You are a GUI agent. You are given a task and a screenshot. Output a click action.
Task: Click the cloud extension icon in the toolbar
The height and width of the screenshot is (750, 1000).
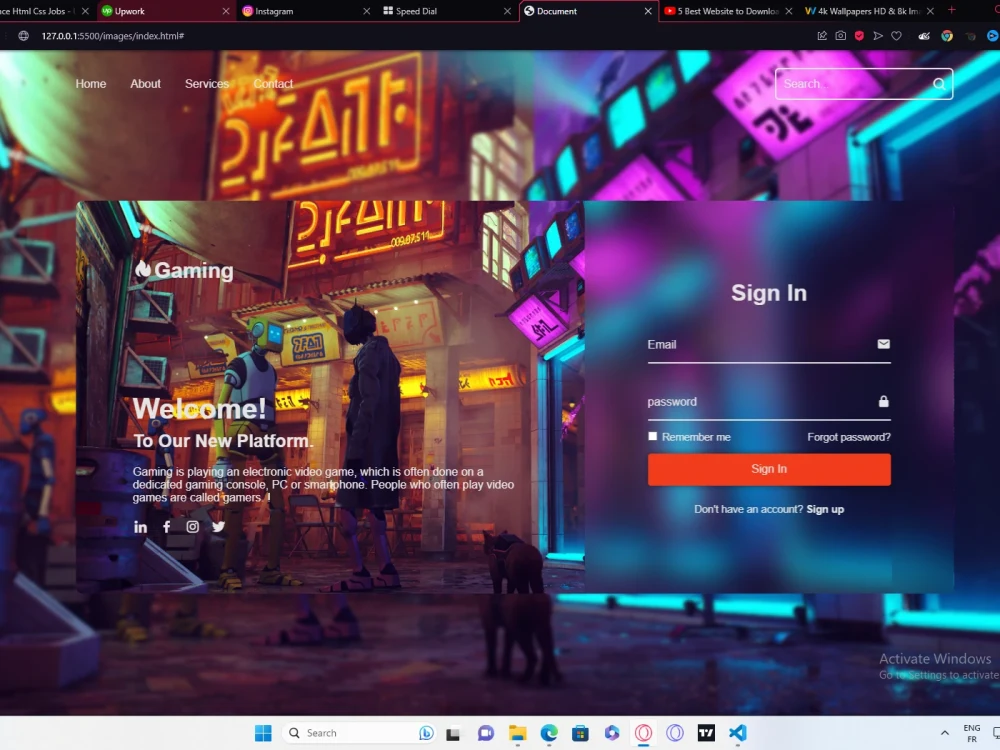pos(923,36)
